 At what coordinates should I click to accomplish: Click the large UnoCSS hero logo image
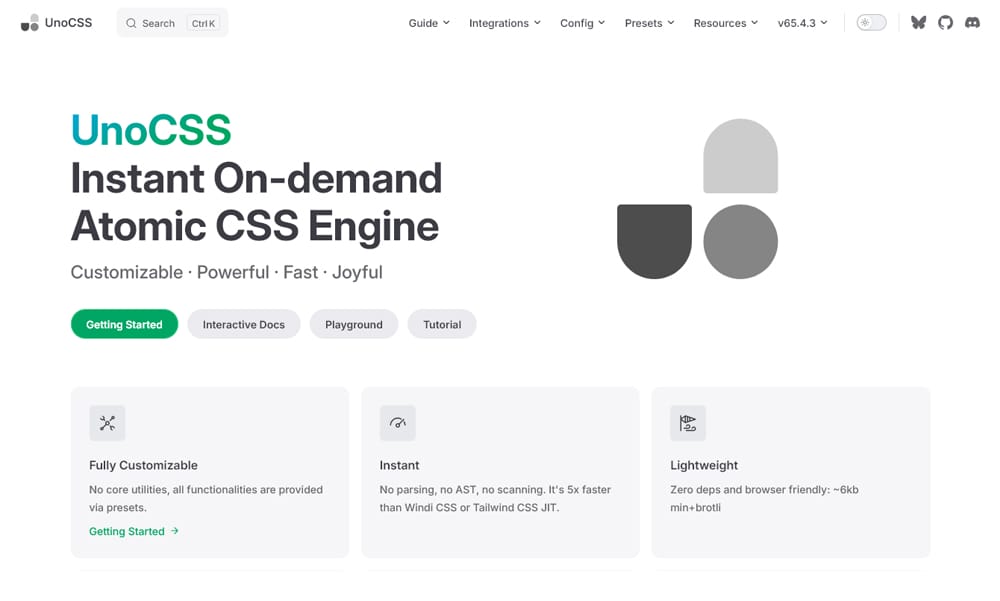697,199
